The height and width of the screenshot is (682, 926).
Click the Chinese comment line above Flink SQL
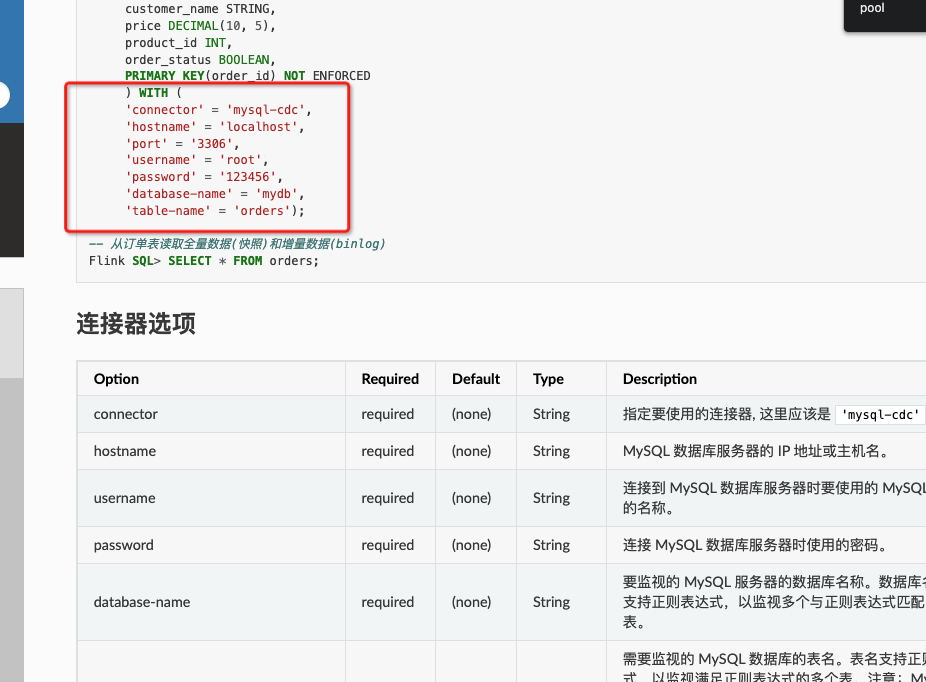[237, 244]
